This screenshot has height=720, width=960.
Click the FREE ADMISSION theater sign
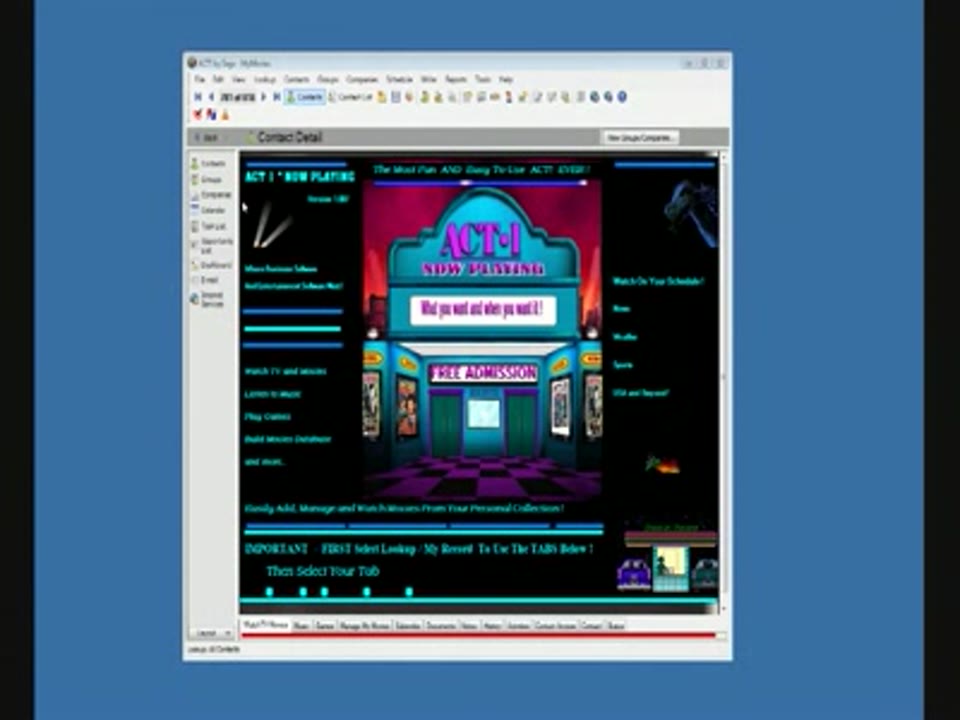click(483, 373)
